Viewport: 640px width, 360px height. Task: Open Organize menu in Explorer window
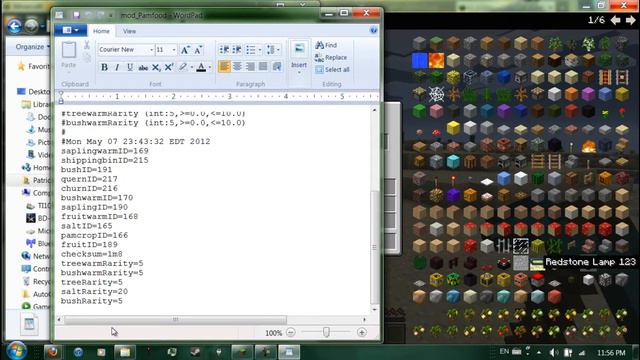(32, 47)
